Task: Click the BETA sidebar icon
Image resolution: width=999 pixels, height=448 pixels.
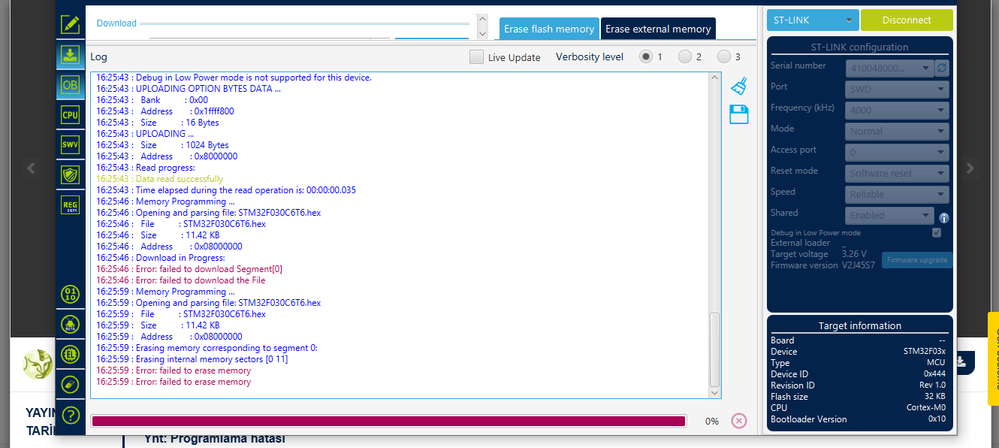Action: (x=70, y=324)
